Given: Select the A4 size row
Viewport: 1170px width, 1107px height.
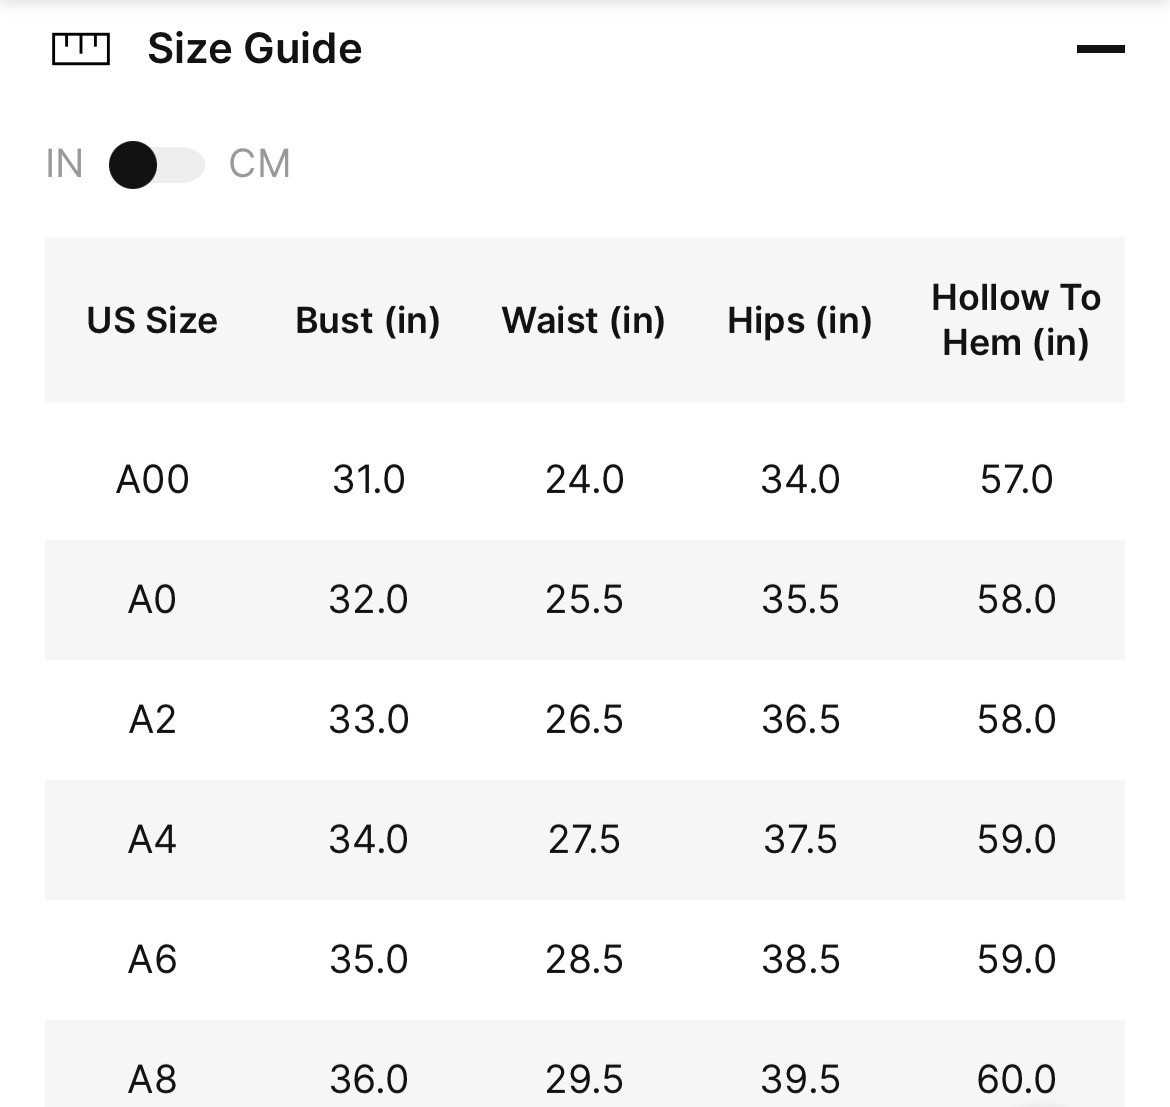Looking at the screenshot, I should coord(152,840).
